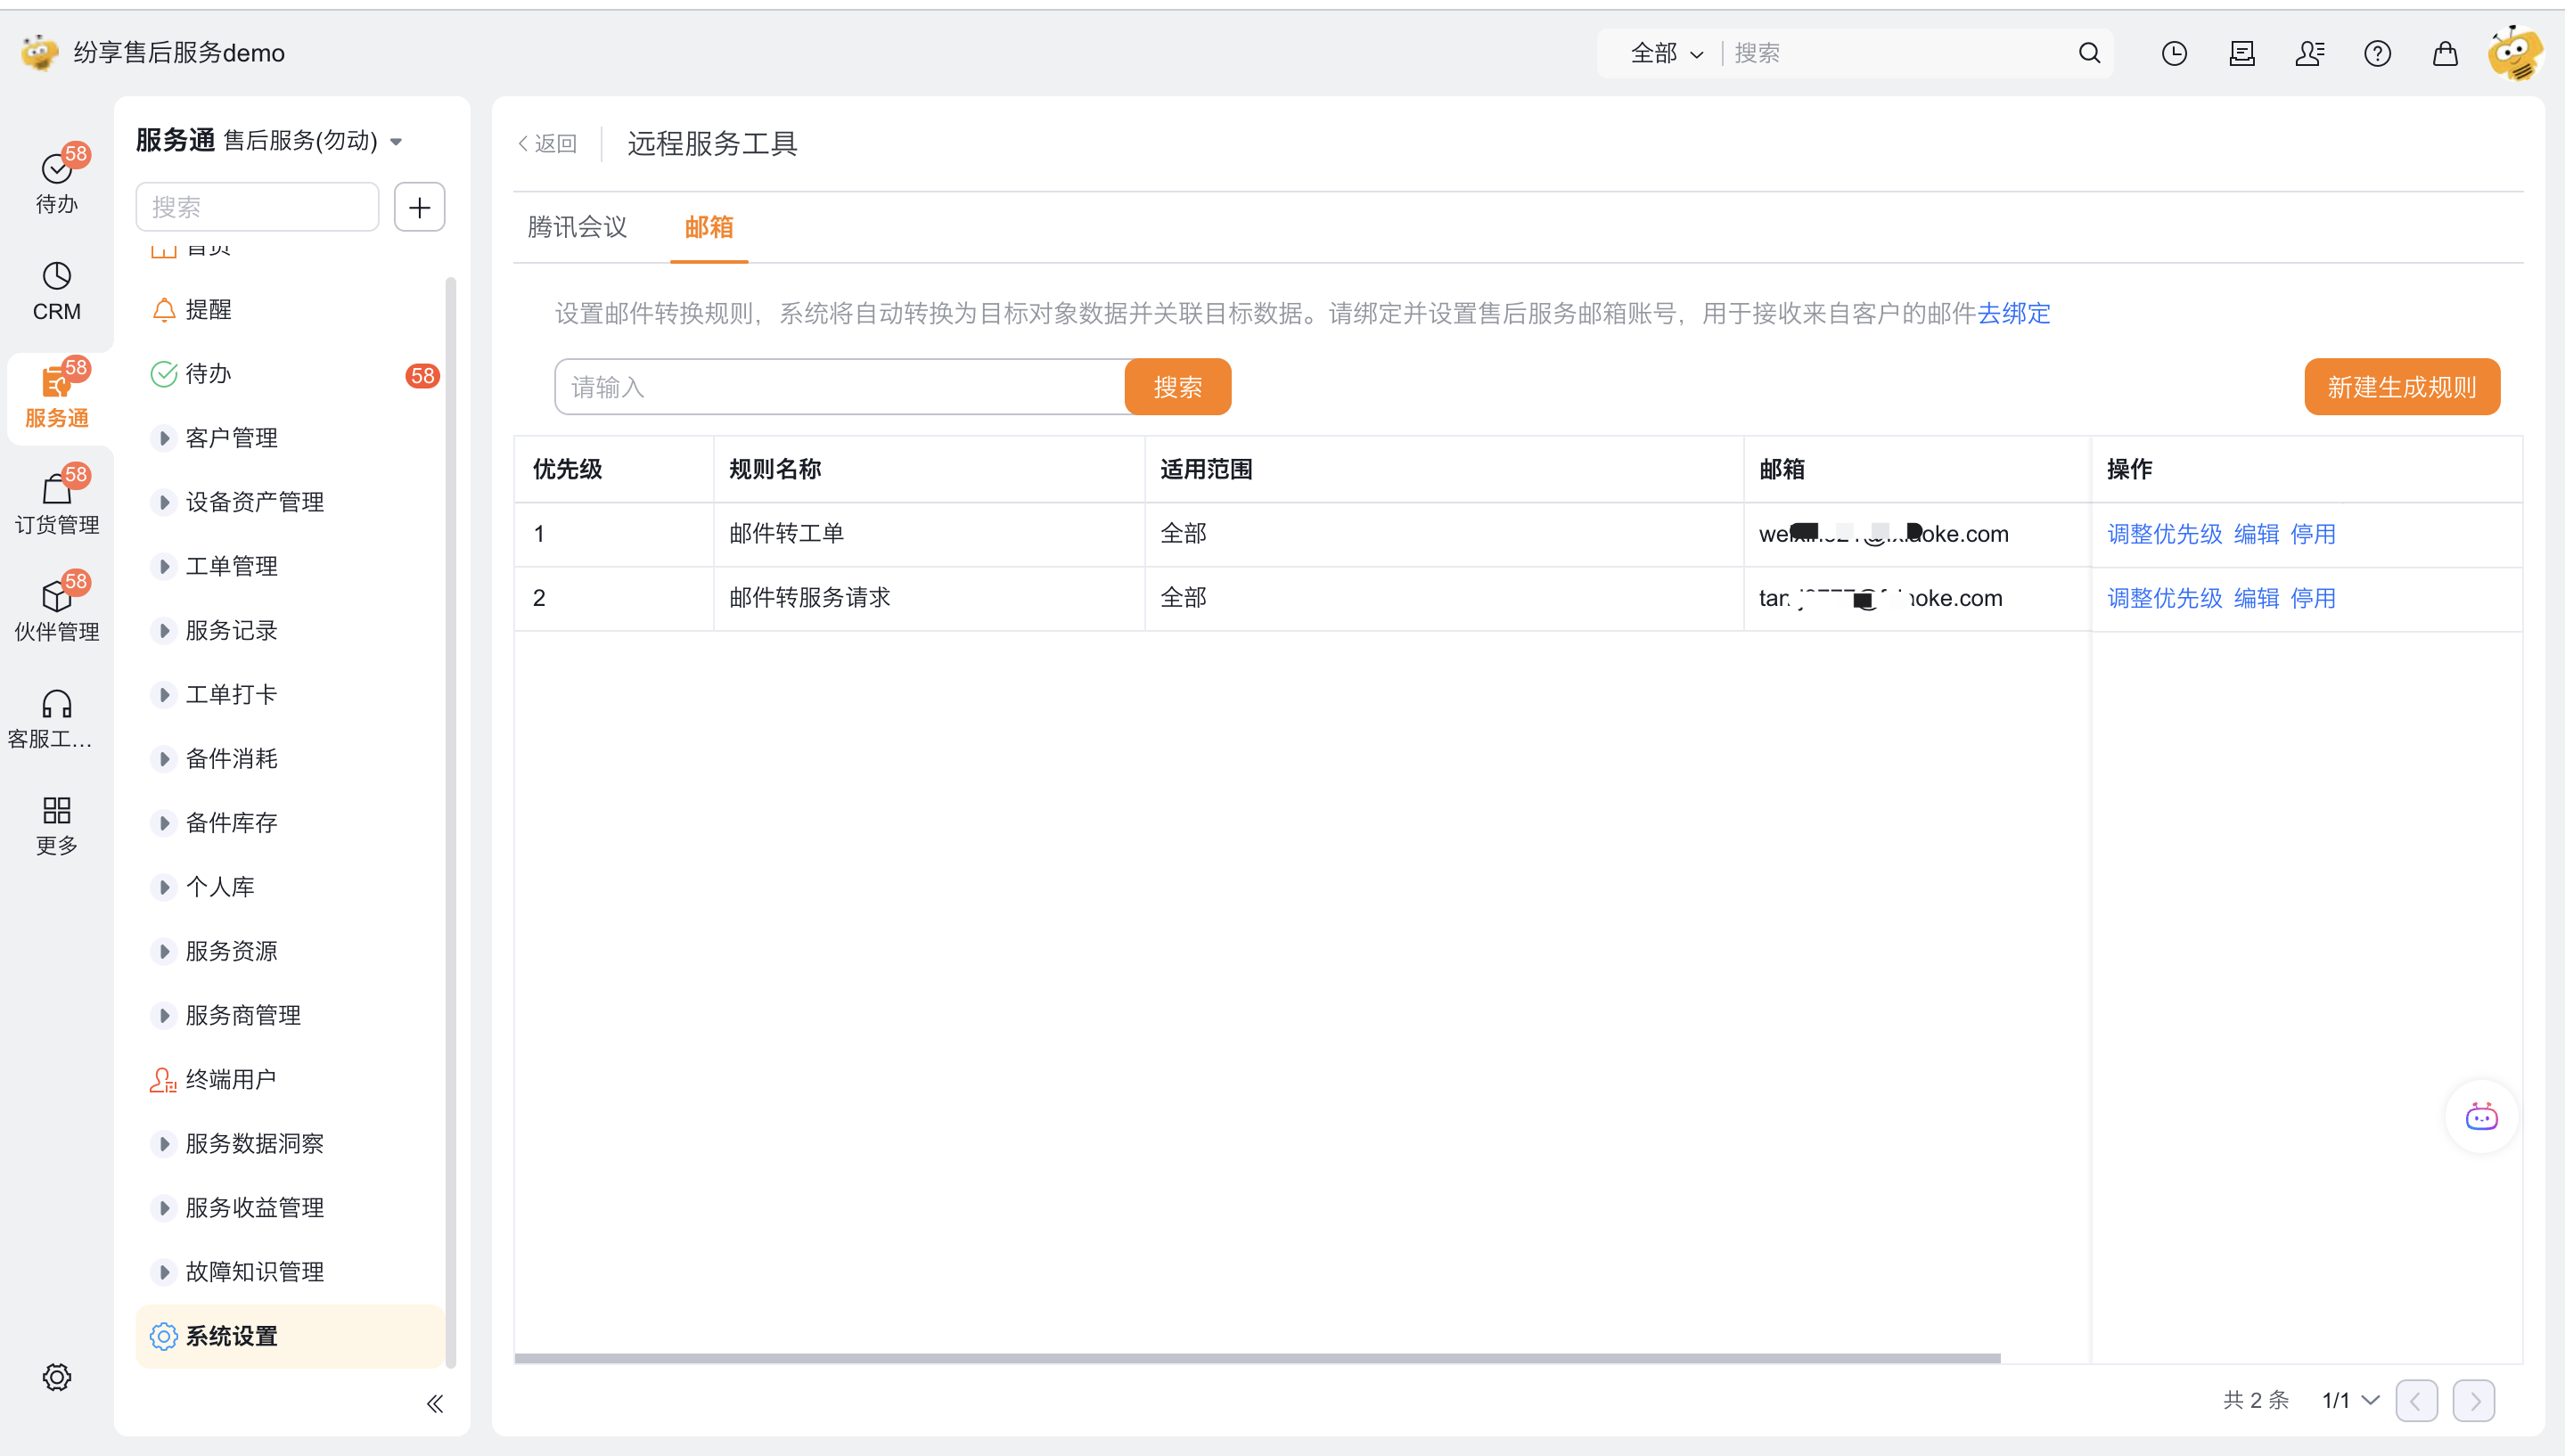Click the 请输入 rule search field
Screen dimensions: 2565x1456
point(840,387)
